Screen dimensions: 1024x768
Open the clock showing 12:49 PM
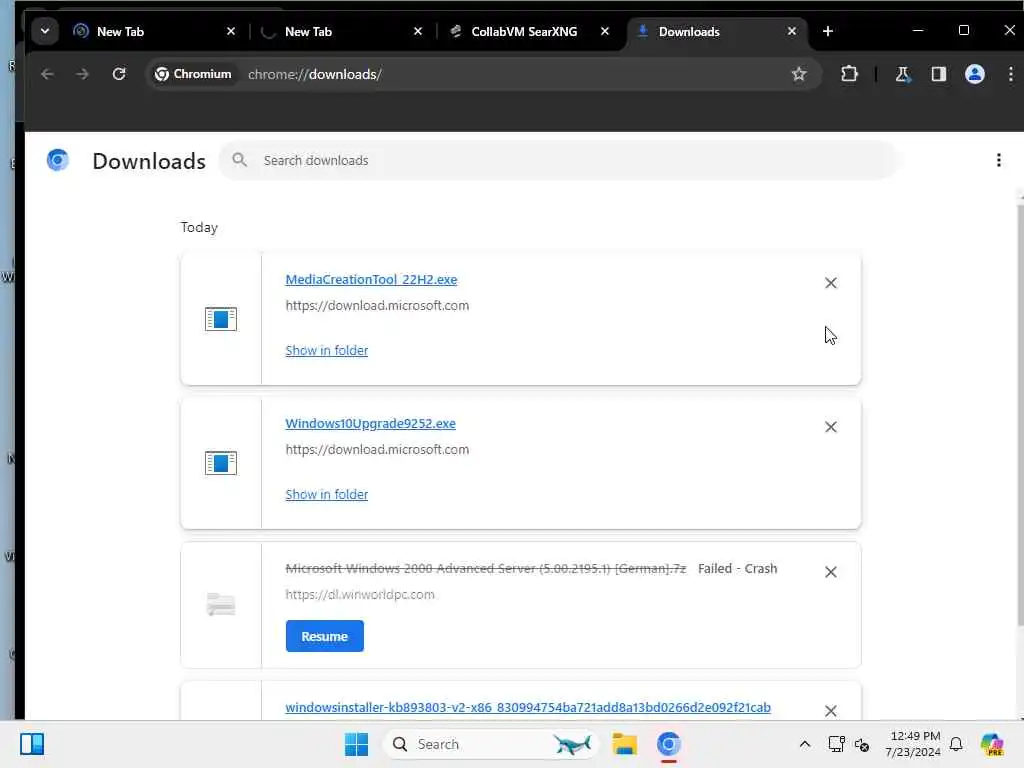click(913, 744)
